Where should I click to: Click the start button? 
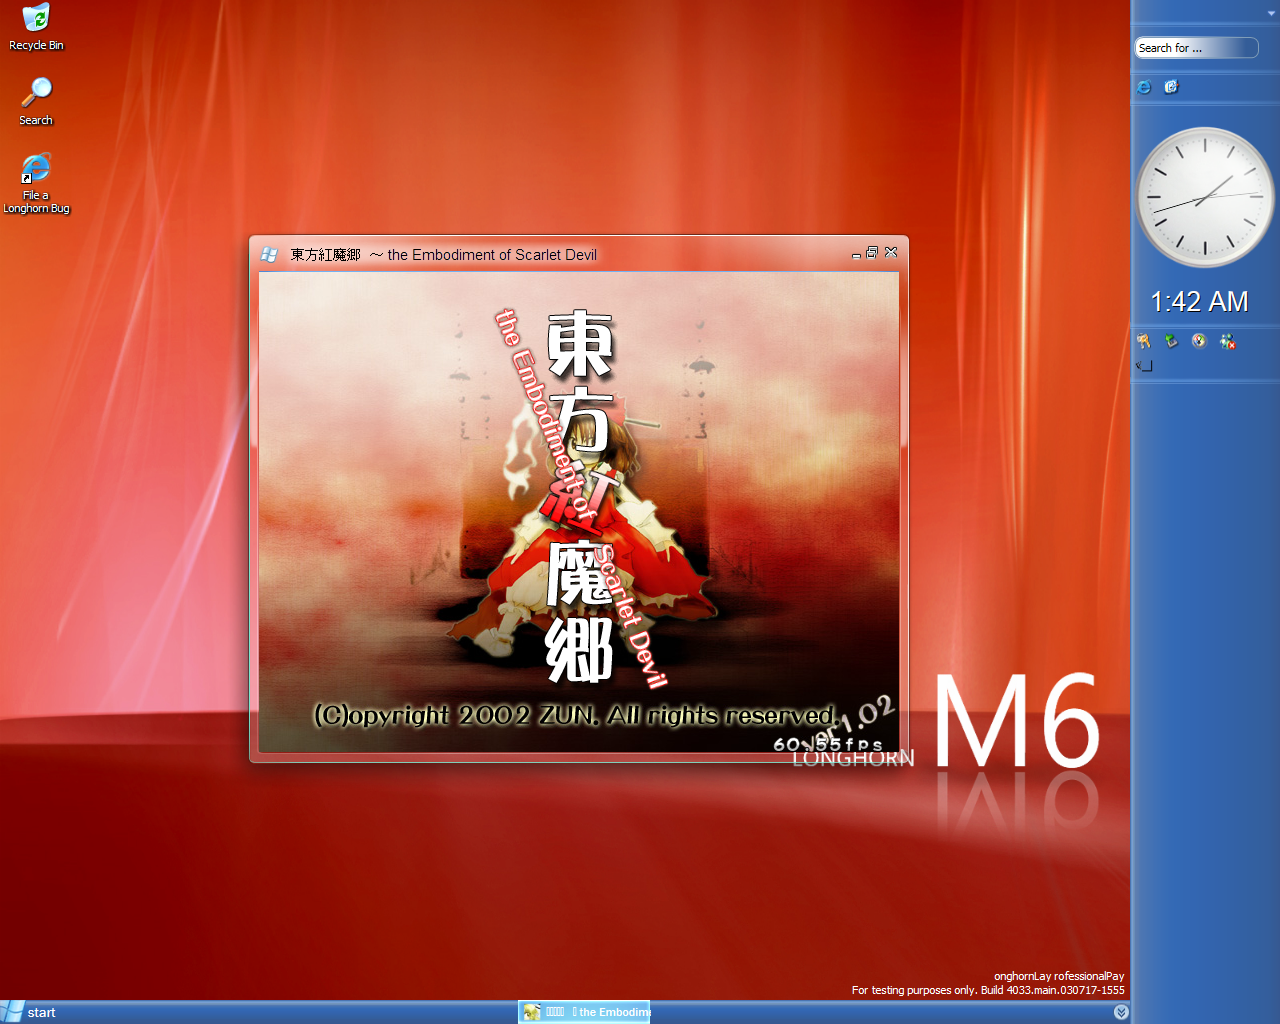coord(28,1012)
